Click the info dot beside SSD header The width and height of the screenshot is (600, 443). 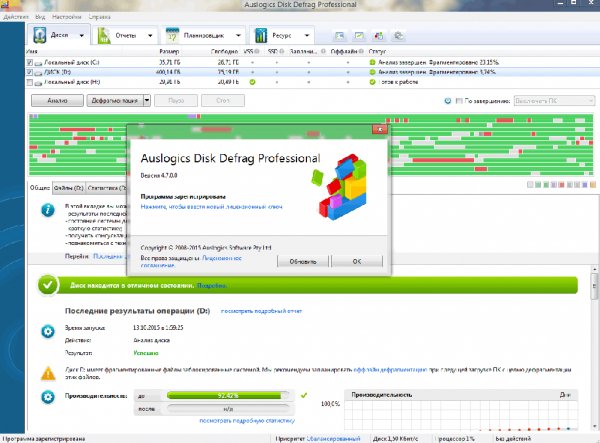click(282, 51)
